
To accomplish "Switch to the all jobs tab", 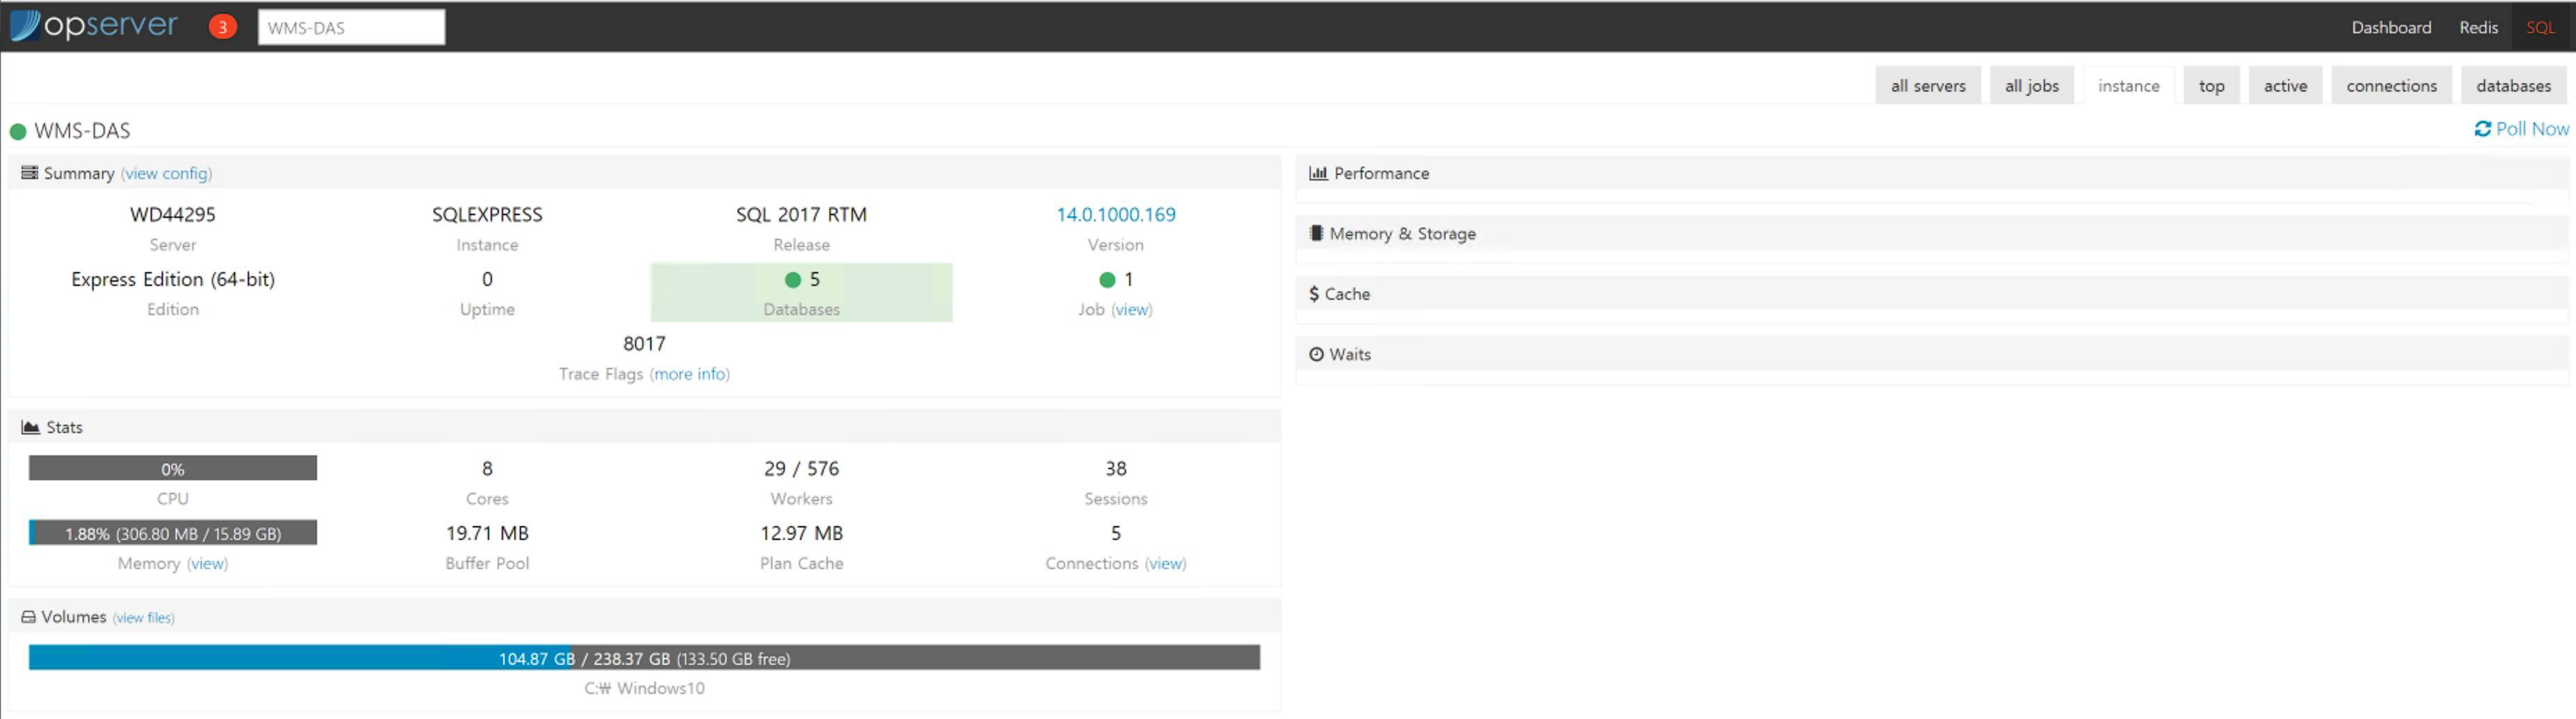I will (x=2031, y=86).
